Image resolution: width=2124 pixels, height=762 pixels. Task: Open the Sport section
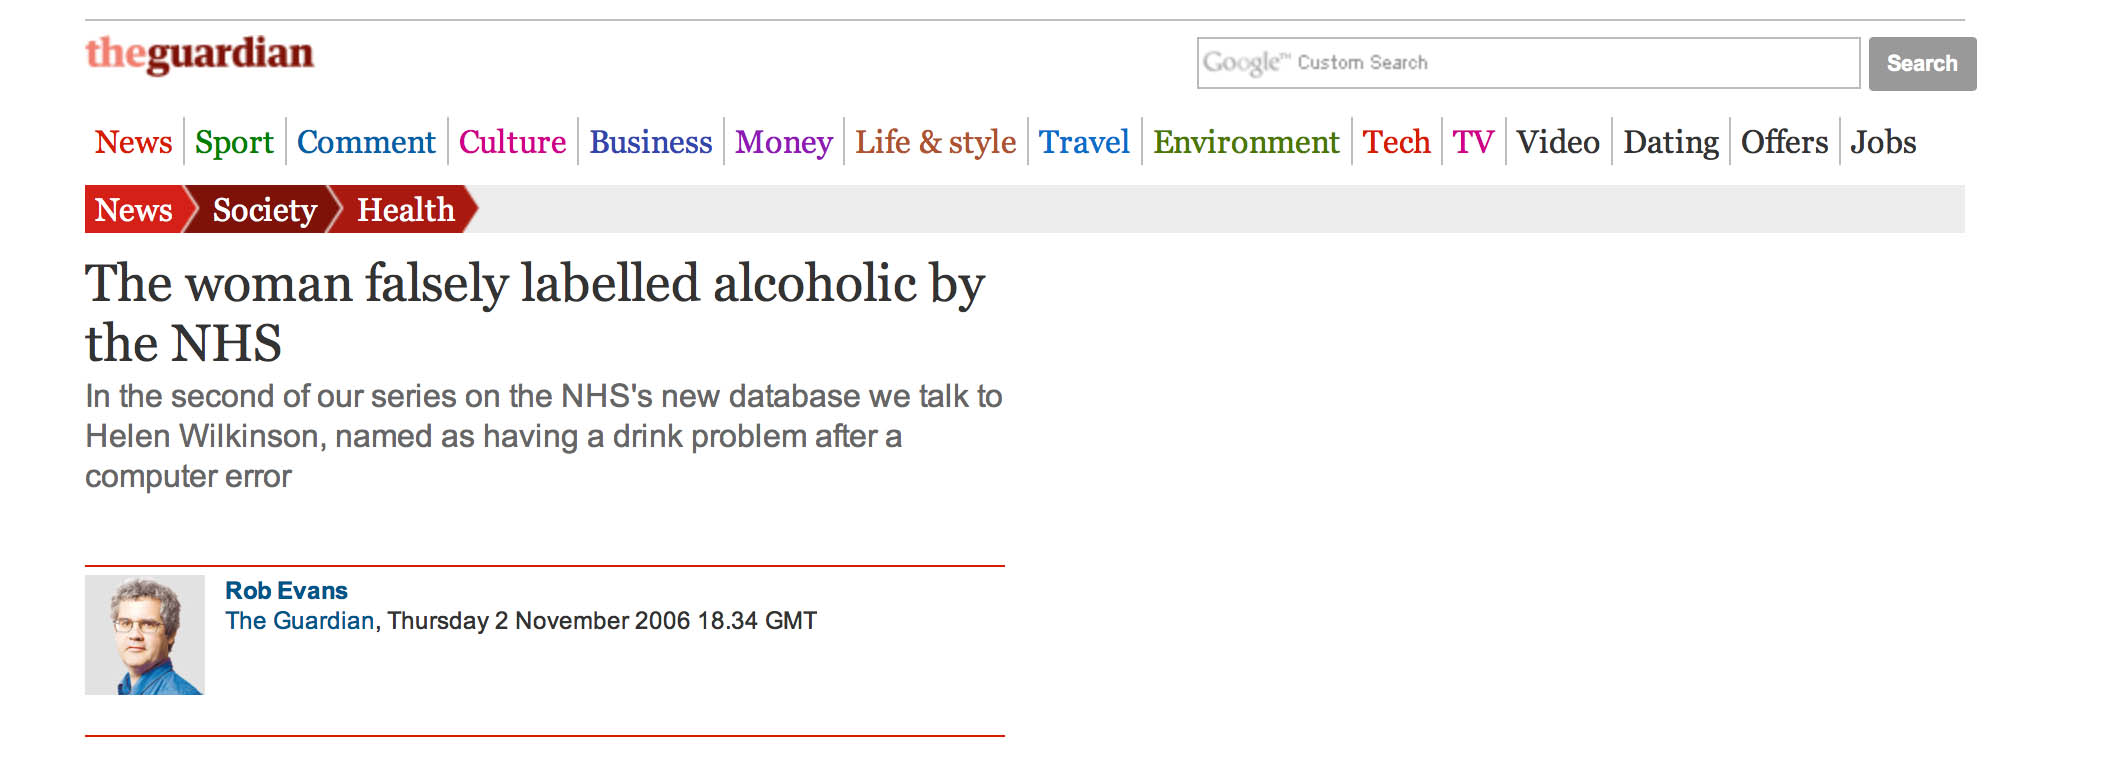click(234, 142)
